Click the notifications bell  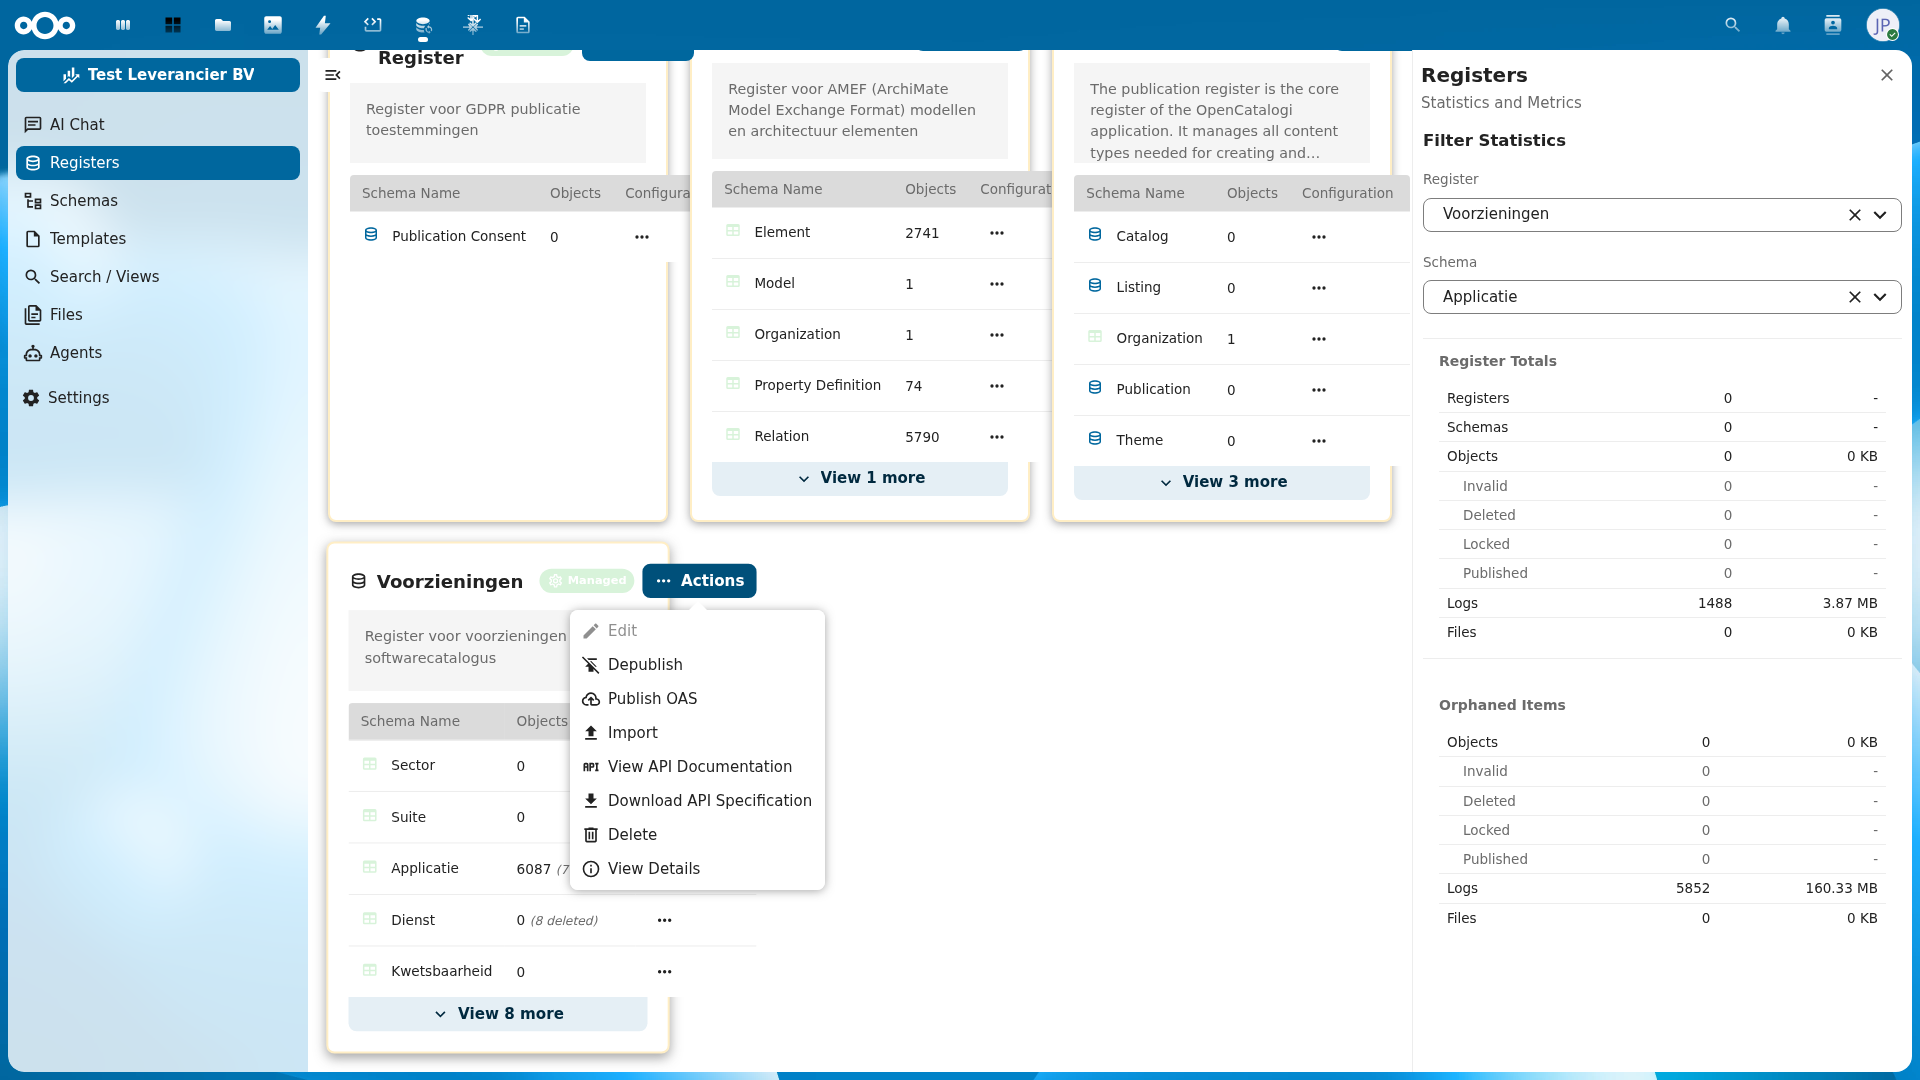click(1783, 25)
